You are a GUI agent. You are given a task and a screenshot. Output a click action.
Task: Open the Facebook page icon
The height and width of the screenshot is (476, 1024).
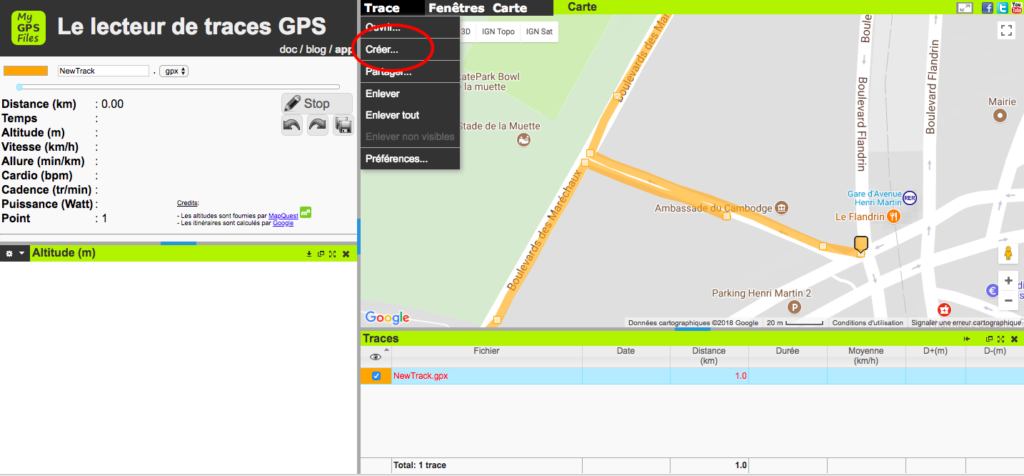pos(987,7)
